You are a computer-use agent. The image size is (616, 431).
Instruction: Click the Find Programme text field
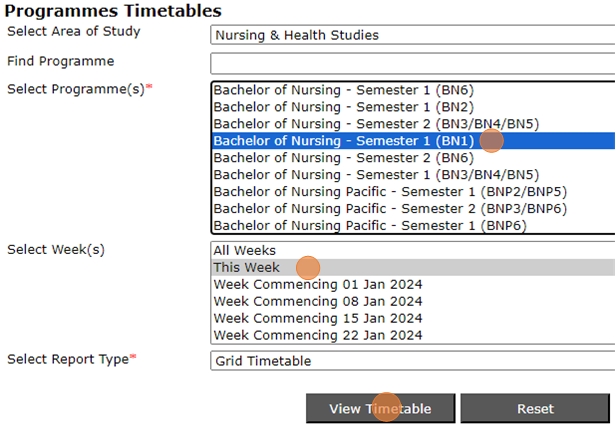point(412,64)
